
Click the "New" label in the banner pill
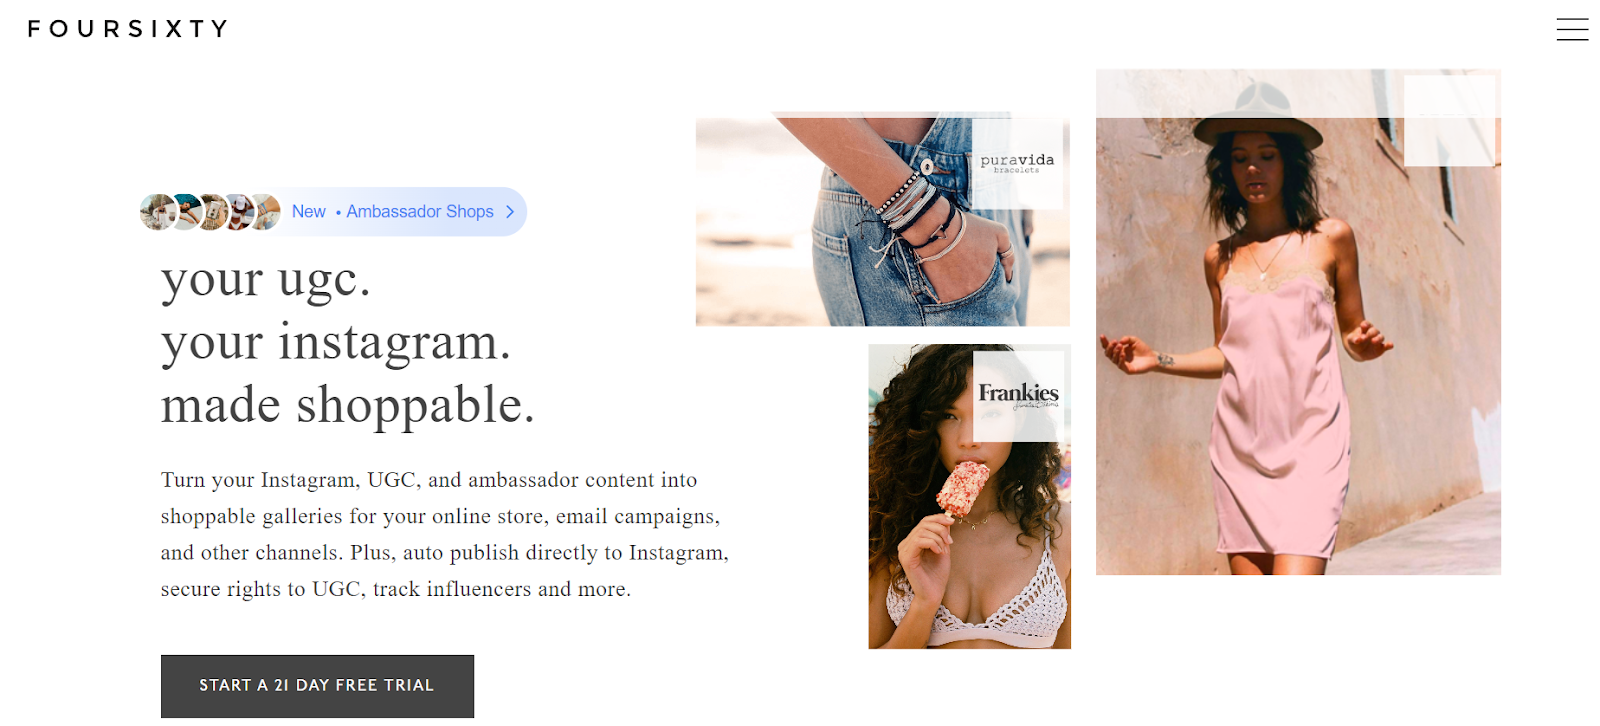pos(309,212)
